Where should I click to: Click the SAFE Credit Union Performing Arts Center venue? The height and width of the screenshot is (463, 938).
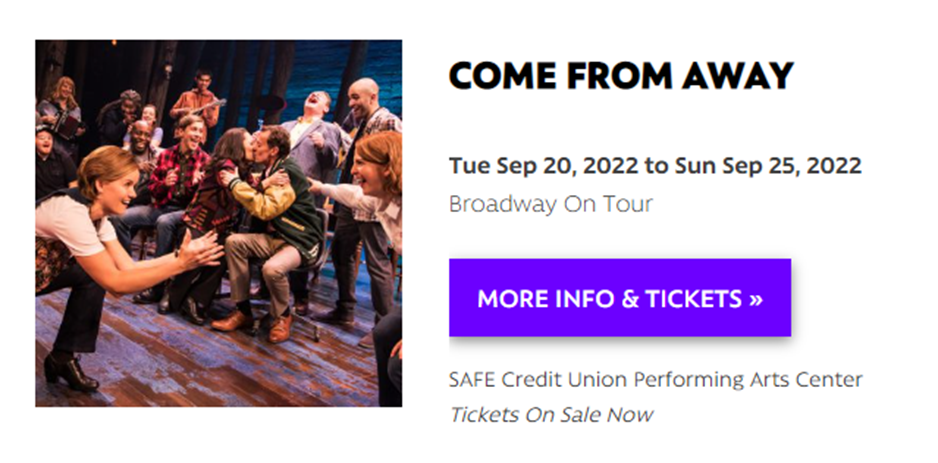pos(655,380)
